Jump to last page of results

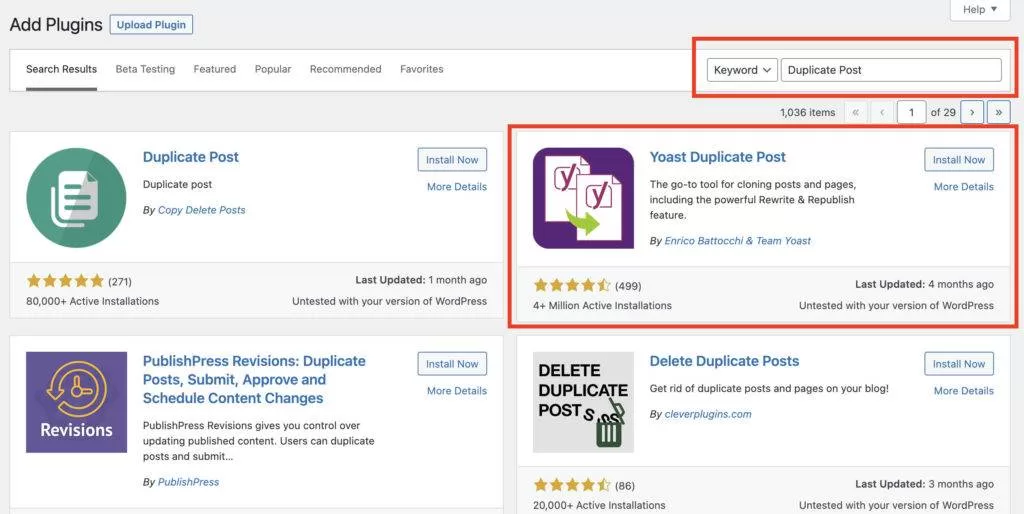pyautogui.click(x=999, y=113)
